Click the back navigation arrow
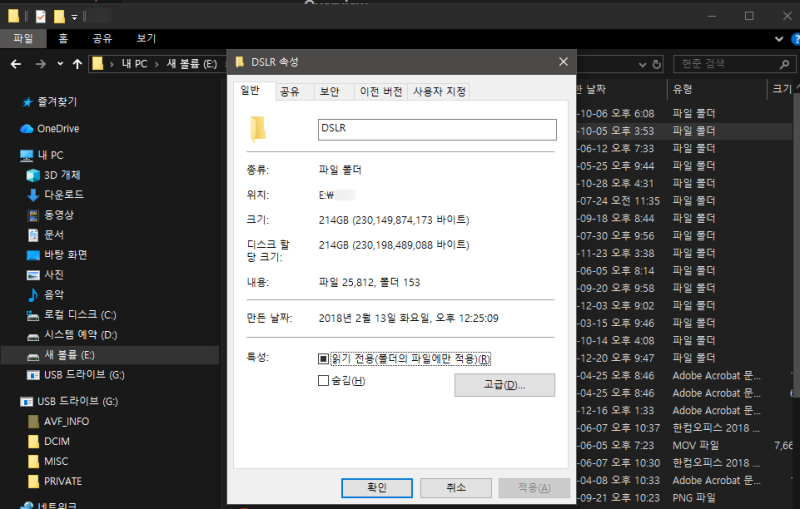The width and height of the screenshot is (800, 509). [x=16, y=64]
